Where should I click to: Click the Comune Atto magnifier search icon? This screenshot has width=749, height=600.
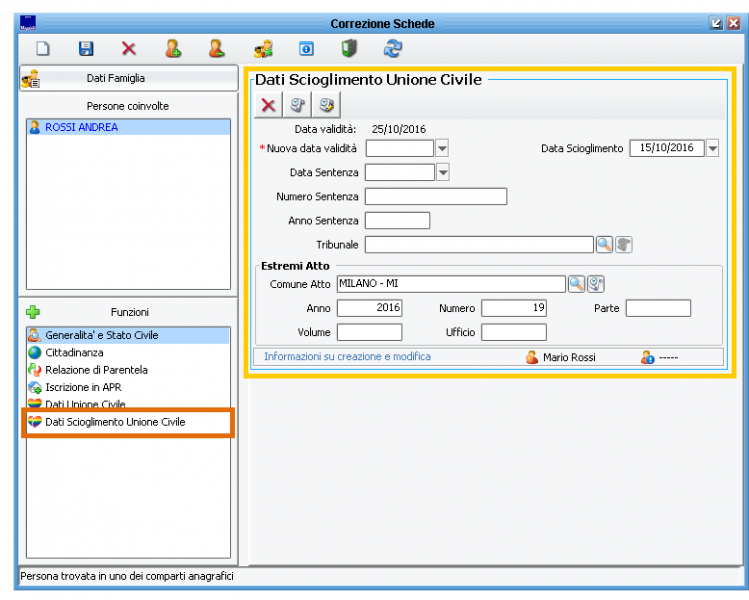click(576, 284)
